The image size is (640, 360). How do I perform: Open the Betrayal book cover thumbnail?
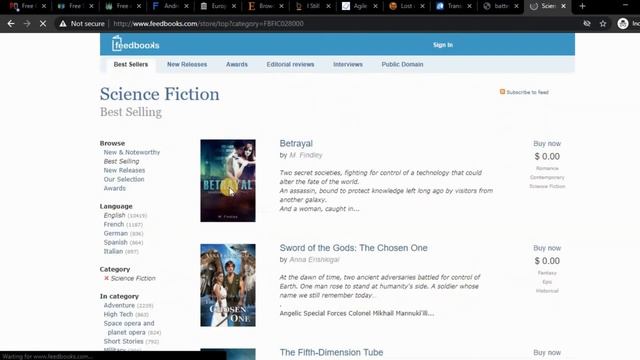[x=228, y=181]
